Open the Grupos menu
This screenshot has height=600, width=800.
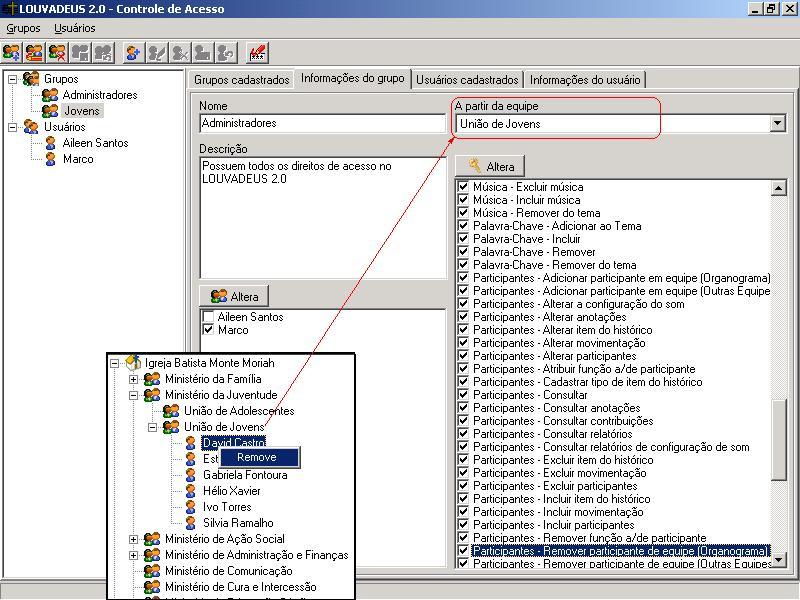point(23,28)
